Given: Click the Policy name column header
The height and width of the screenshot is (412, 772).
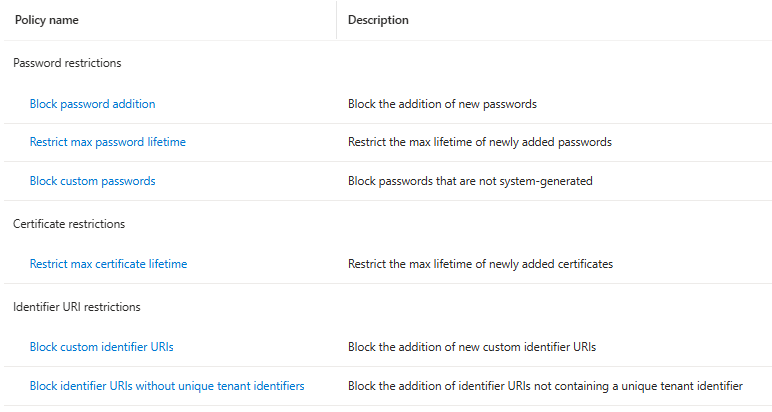Looking at the screenshot, I should pyautogui.click(x=47, y=20).
